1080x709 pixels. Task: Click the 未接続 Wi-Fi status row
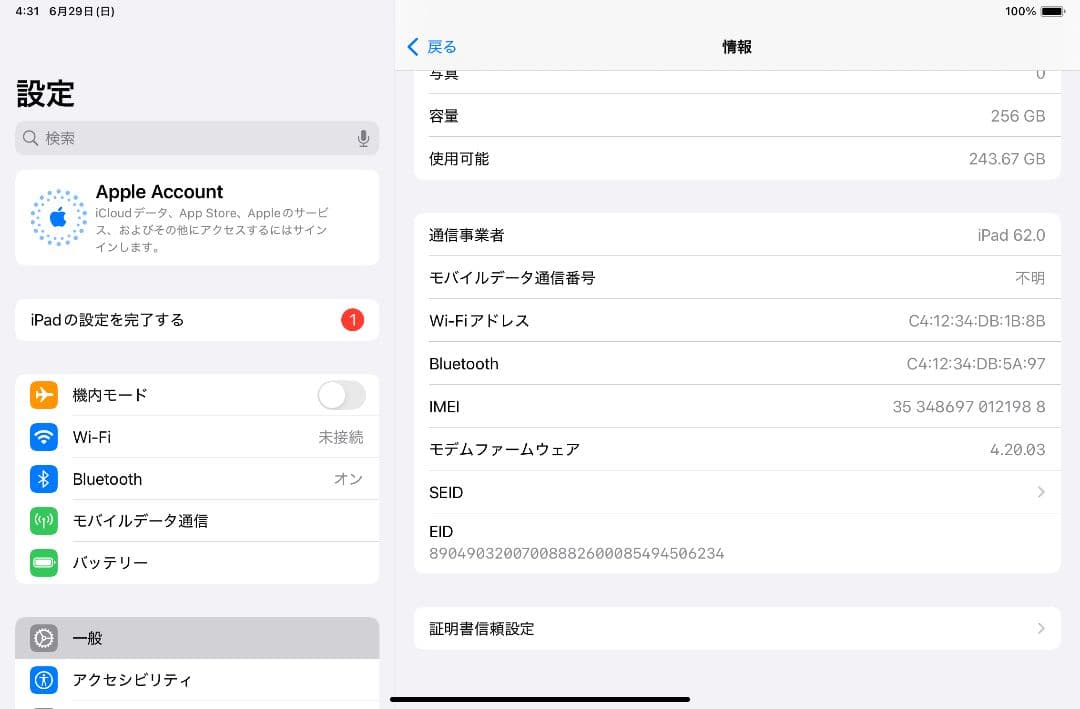[340, 437]
